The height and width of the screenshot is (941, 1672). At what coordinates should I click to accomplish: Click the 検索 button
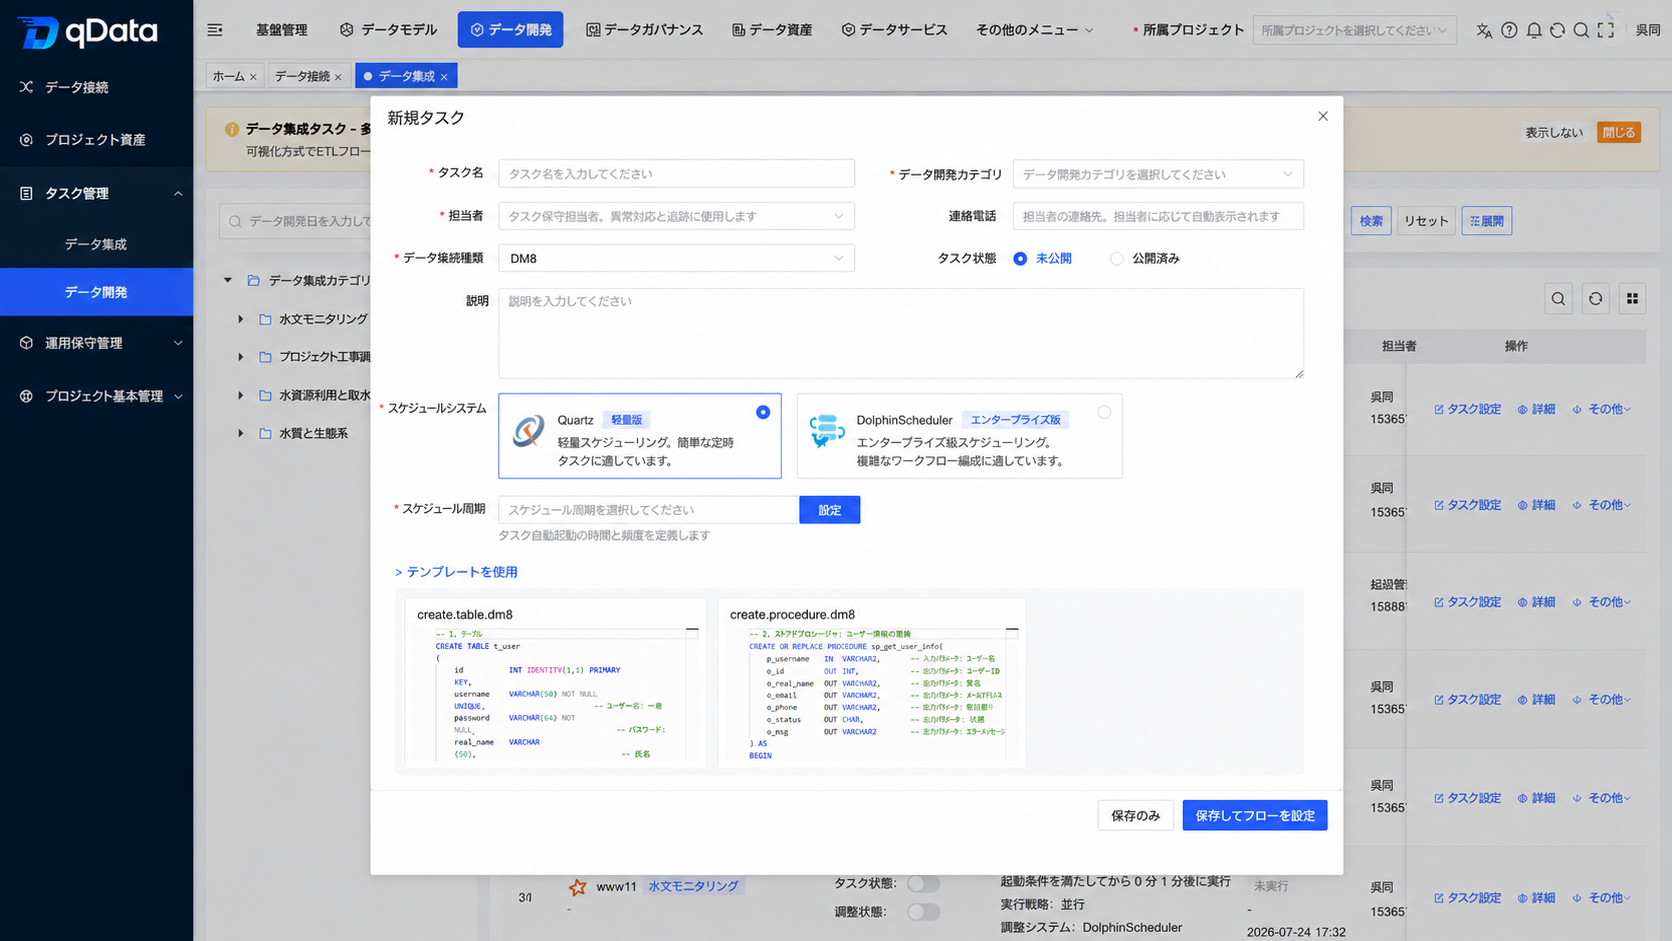pyautogui.click(x=1371, y=221)
